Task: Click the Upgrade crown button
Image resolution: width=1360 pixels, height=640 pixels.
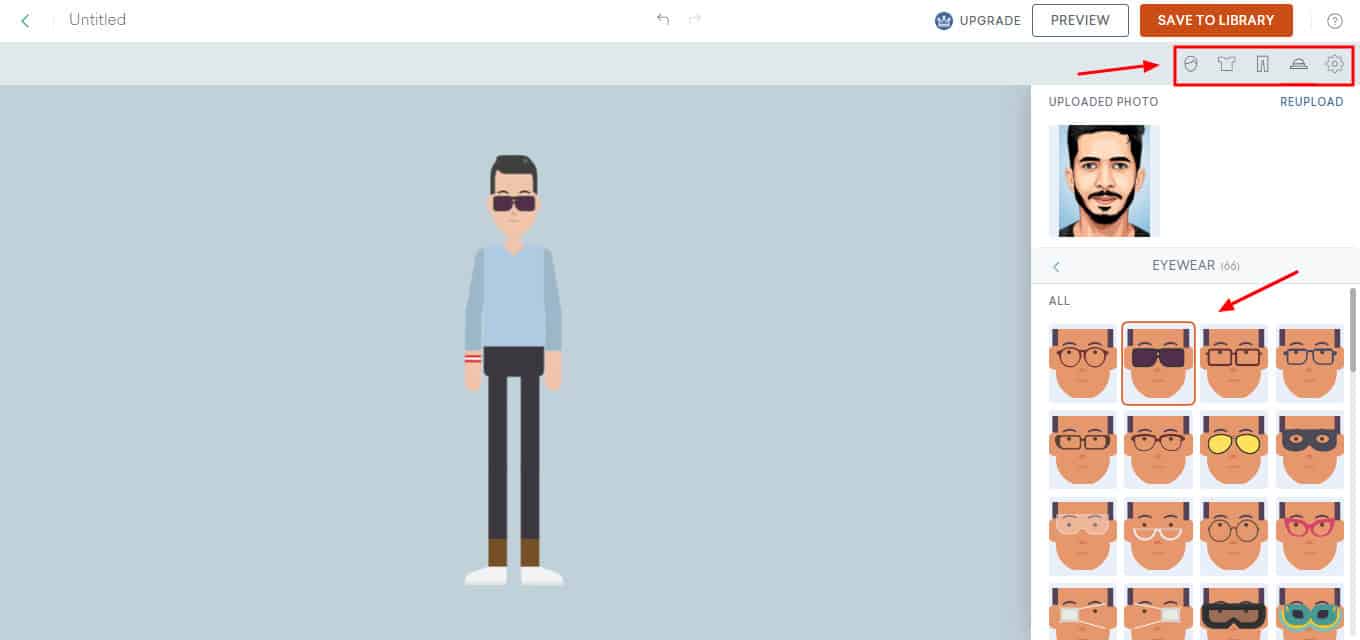Action: [977, 21]
